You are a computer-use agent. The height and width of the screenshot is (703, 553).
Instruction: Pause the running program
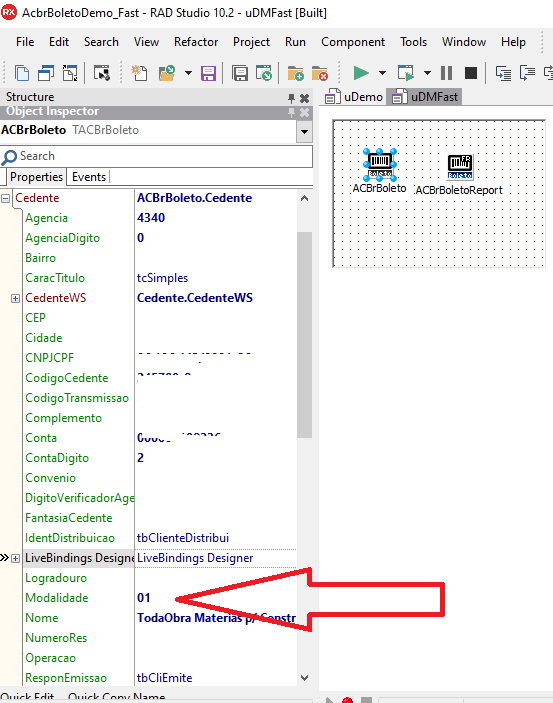(x=446, y=73)
